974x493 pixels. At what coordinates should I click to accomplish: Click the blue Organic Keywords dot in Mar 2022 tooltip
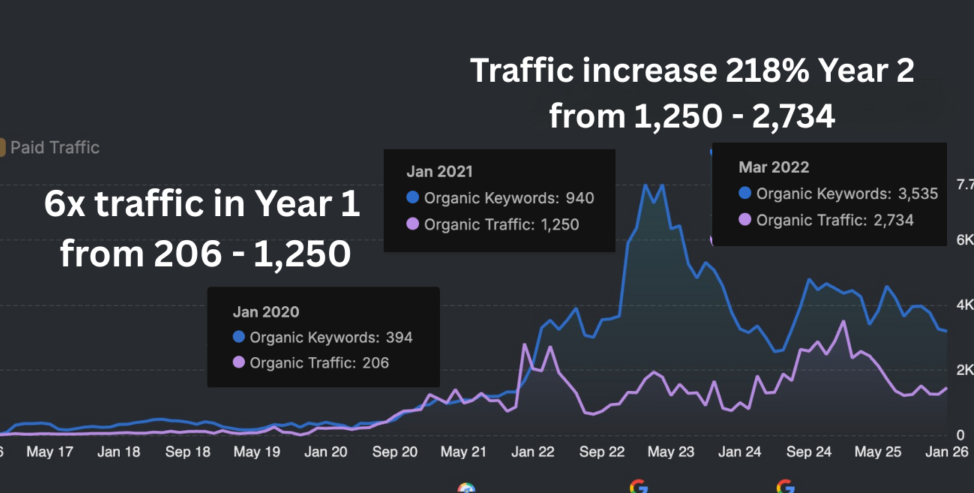tap(745, 194)
